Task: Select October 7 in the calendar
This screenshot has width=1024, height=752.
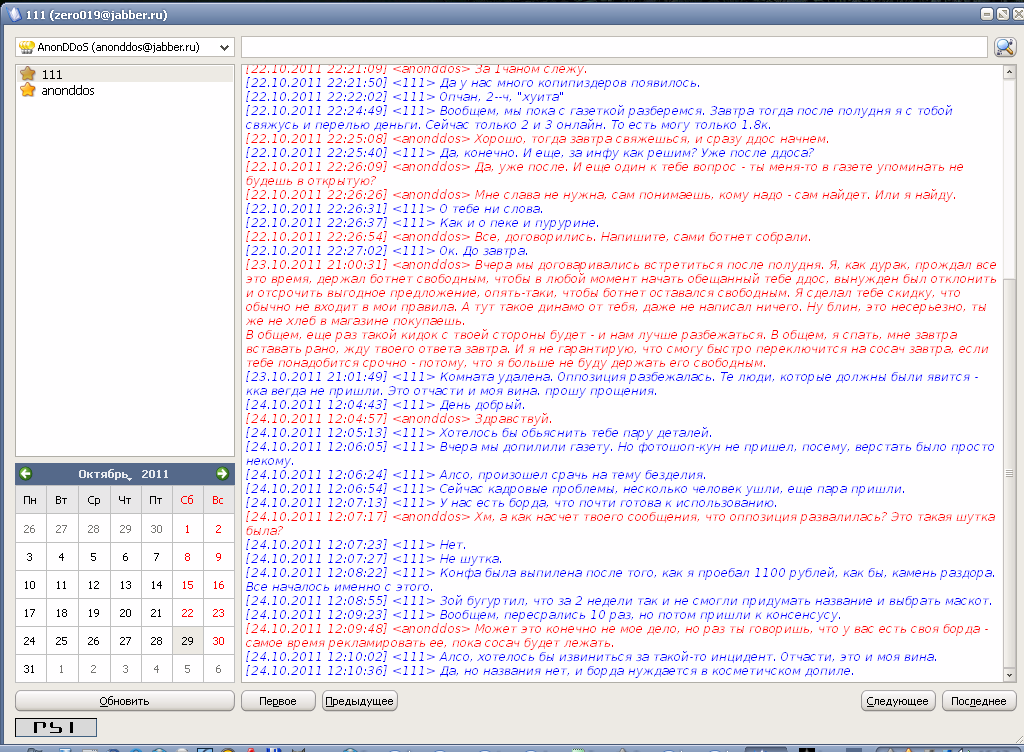Action: click(156, 557)
